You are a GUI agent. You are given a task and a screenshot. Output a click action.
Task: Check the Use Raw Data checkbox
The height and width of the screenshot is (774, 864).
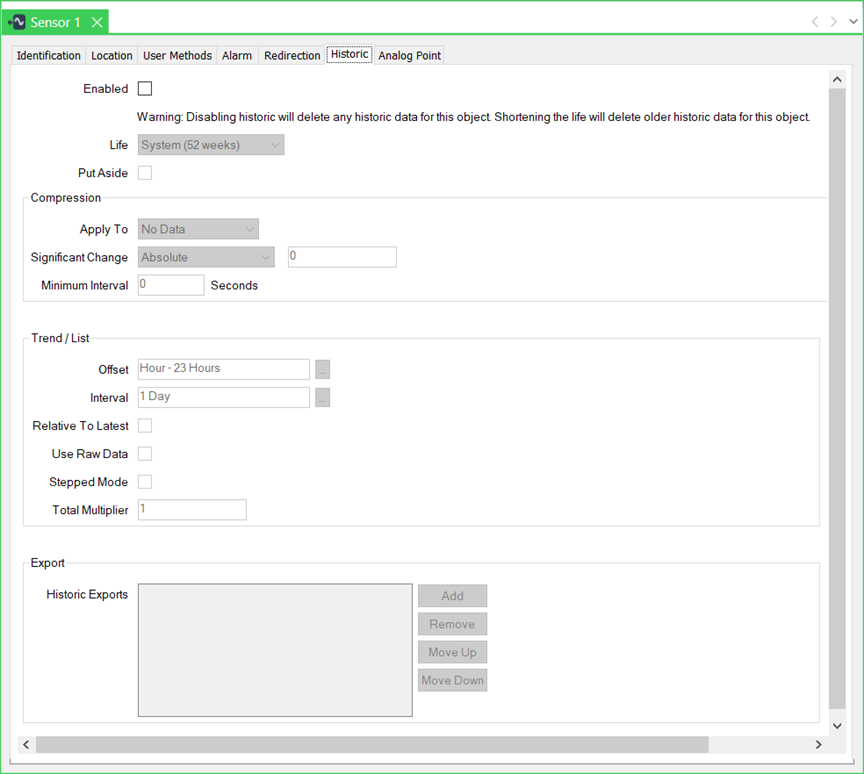click(x=145, y=454)
